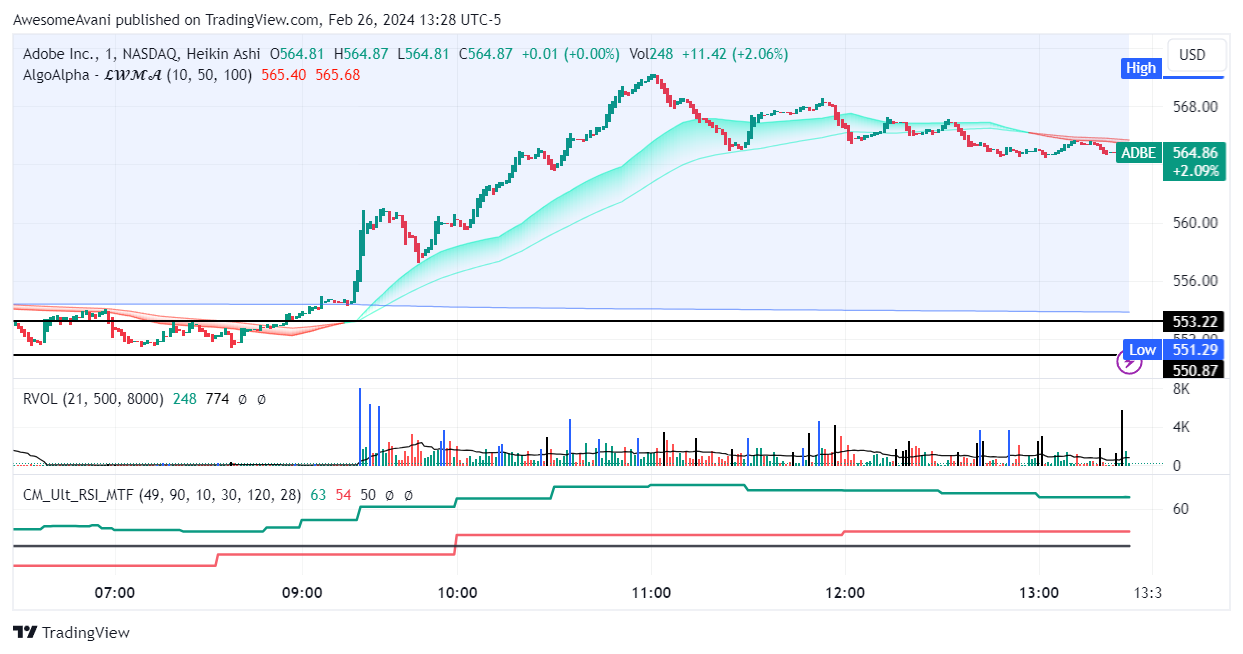This screenshot has width=1243, height=654.
Task: Click the low value L564.81
Action: 424,54
